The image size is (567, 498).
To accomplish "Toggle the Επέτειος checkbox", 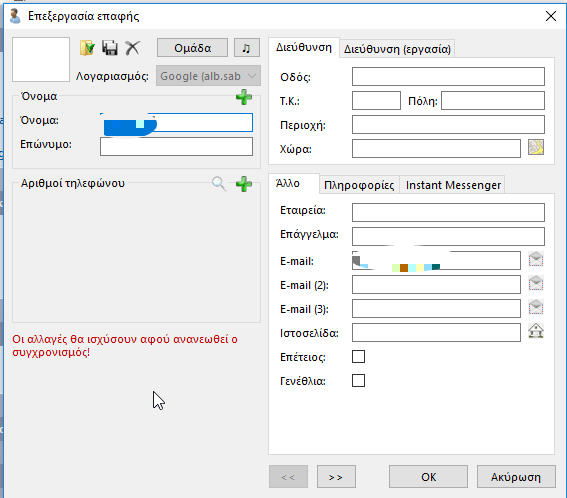I will pos(358,357).
